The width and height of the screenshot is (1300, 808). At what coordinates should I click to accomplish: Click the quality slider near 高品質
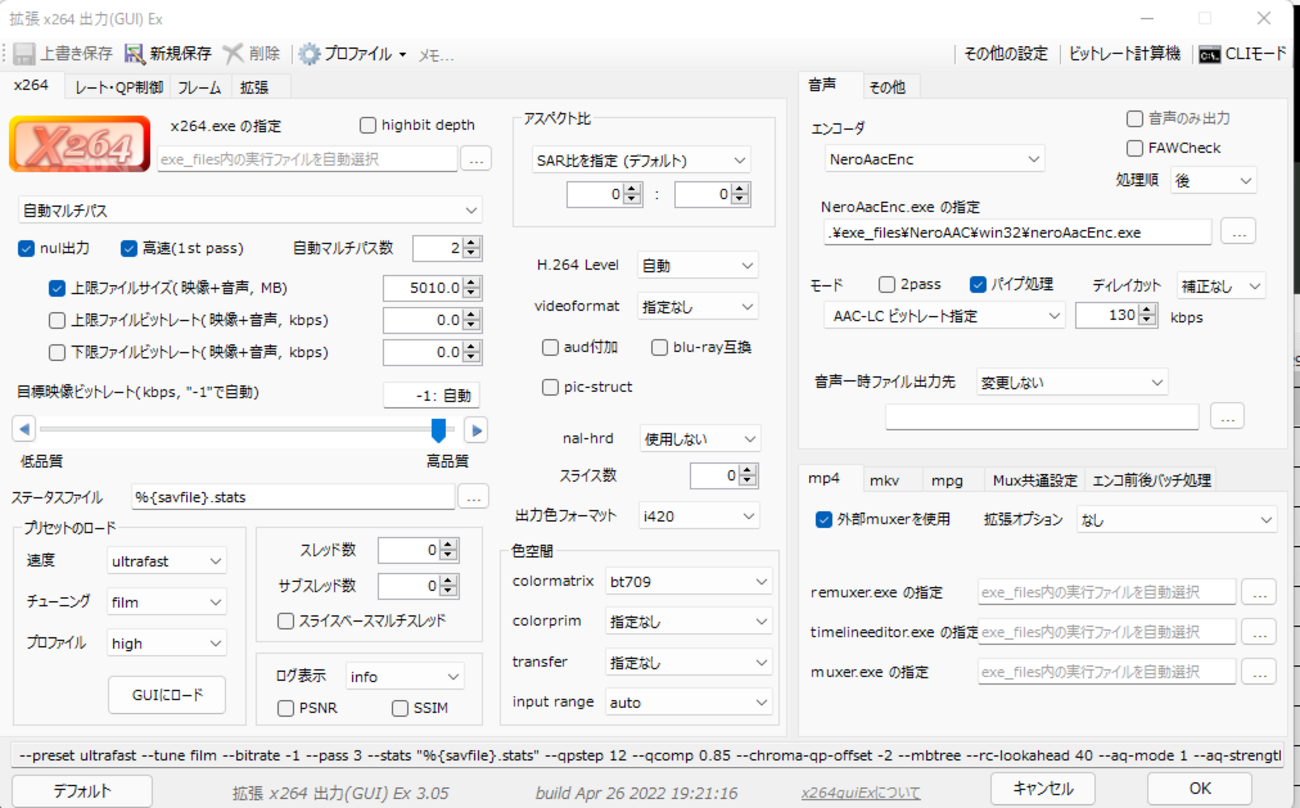[x=439, y=428]
